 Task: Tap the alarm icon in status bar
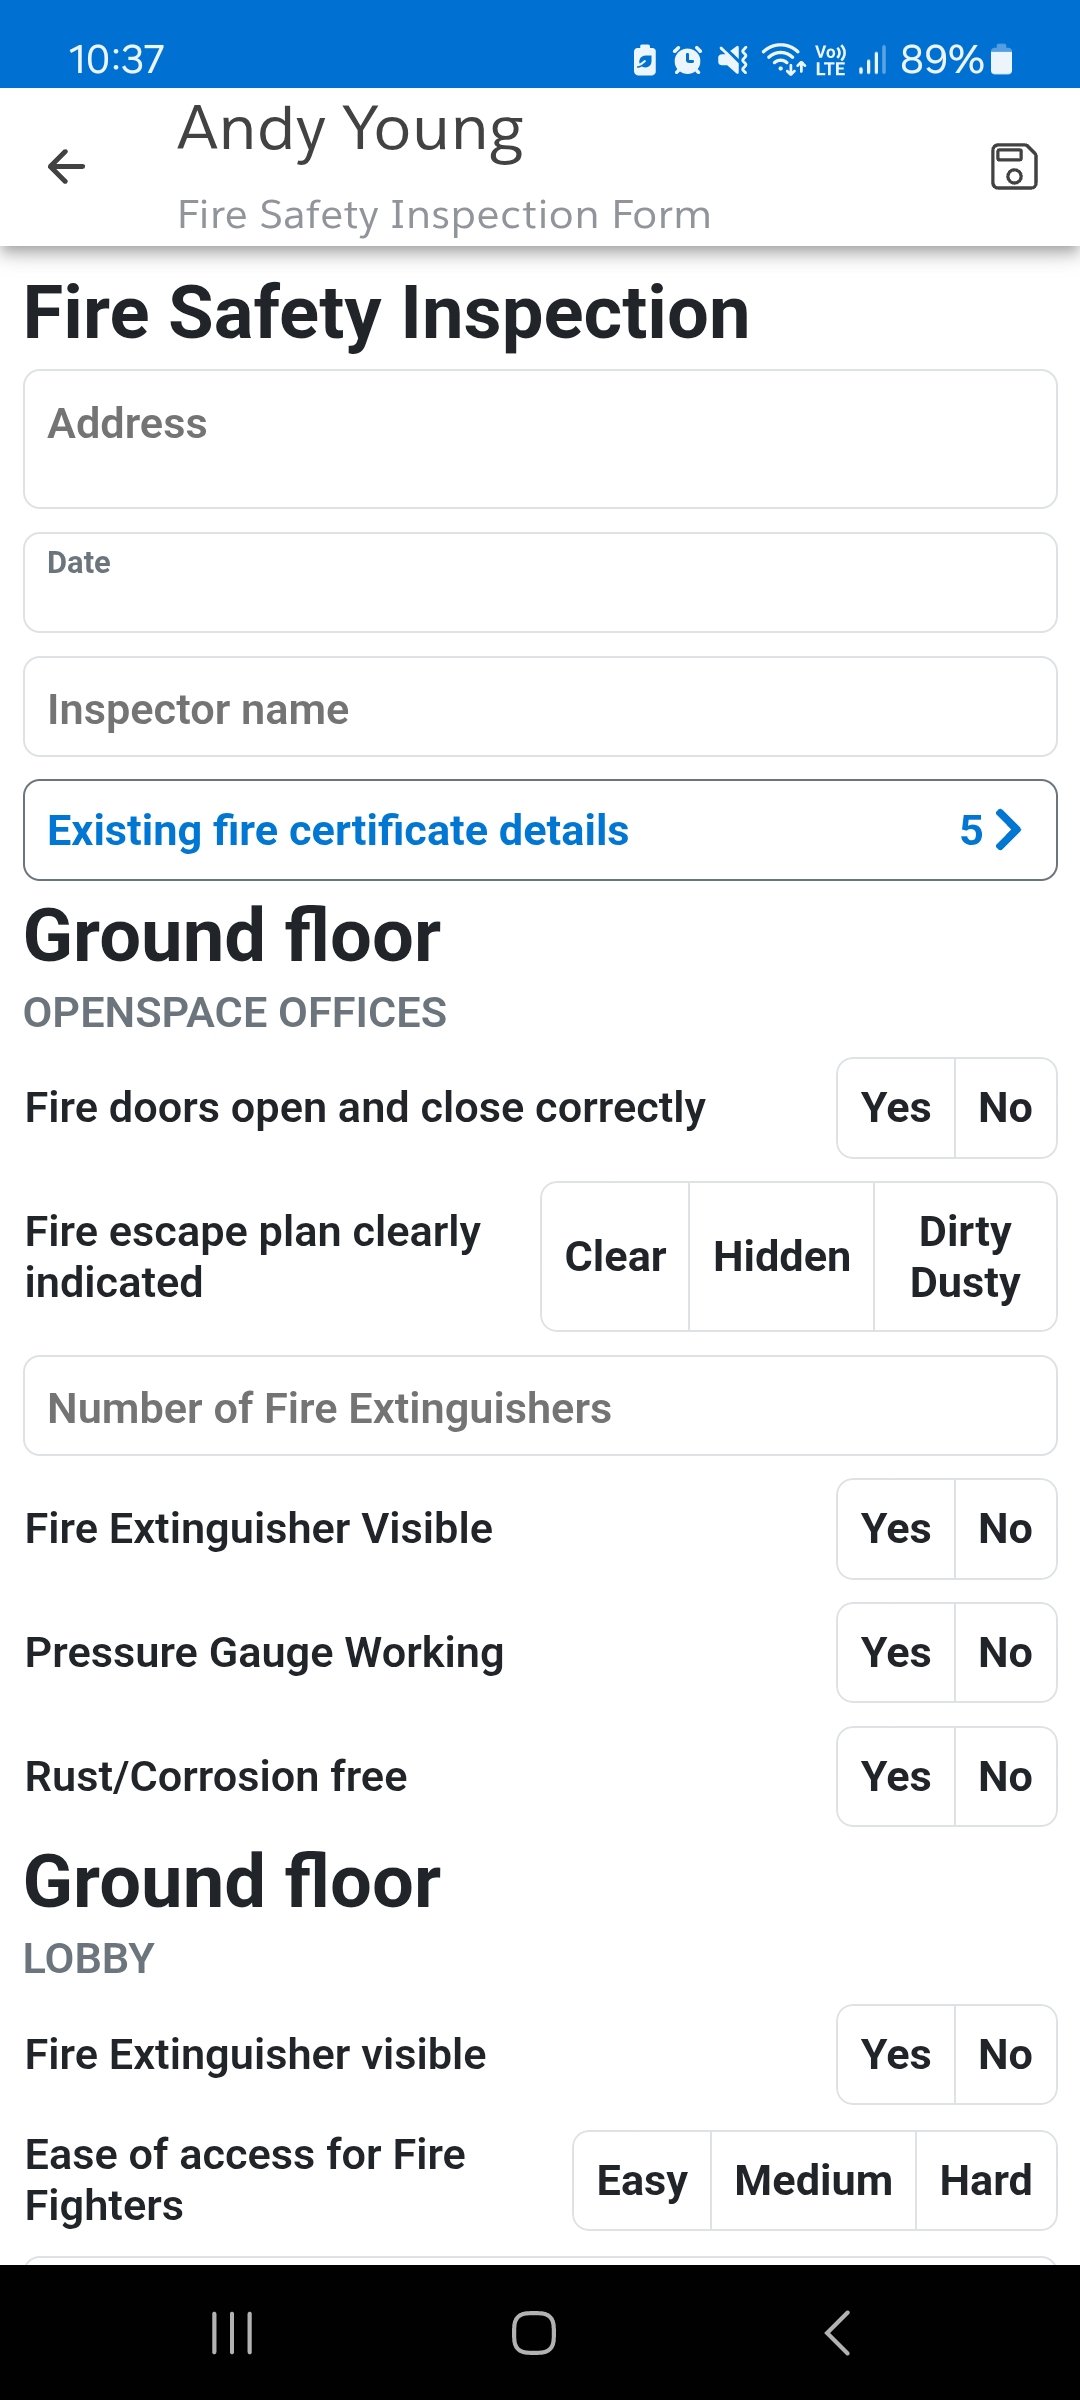click(687, 60)
